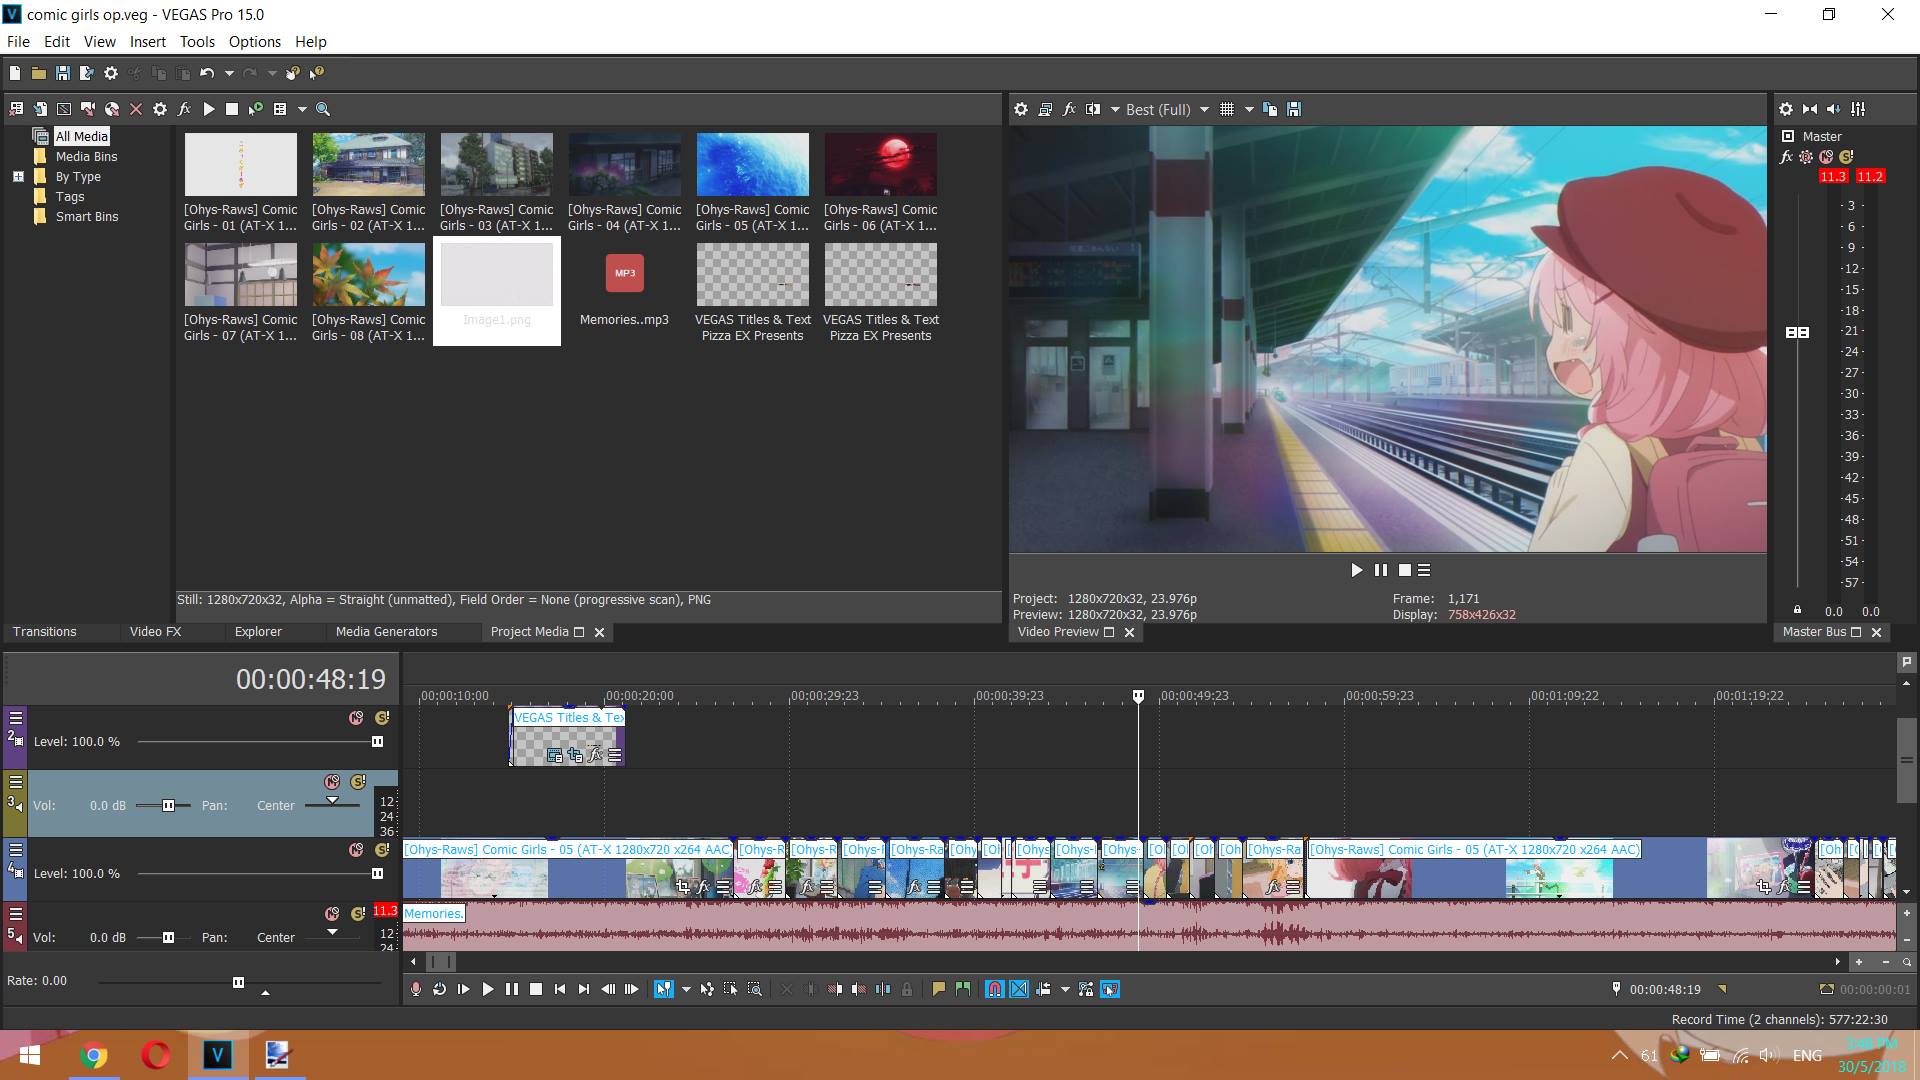Toggle loop playback in the transport bar
The width and height of the screenshot is (1920, 1080).
pos(440,989)
